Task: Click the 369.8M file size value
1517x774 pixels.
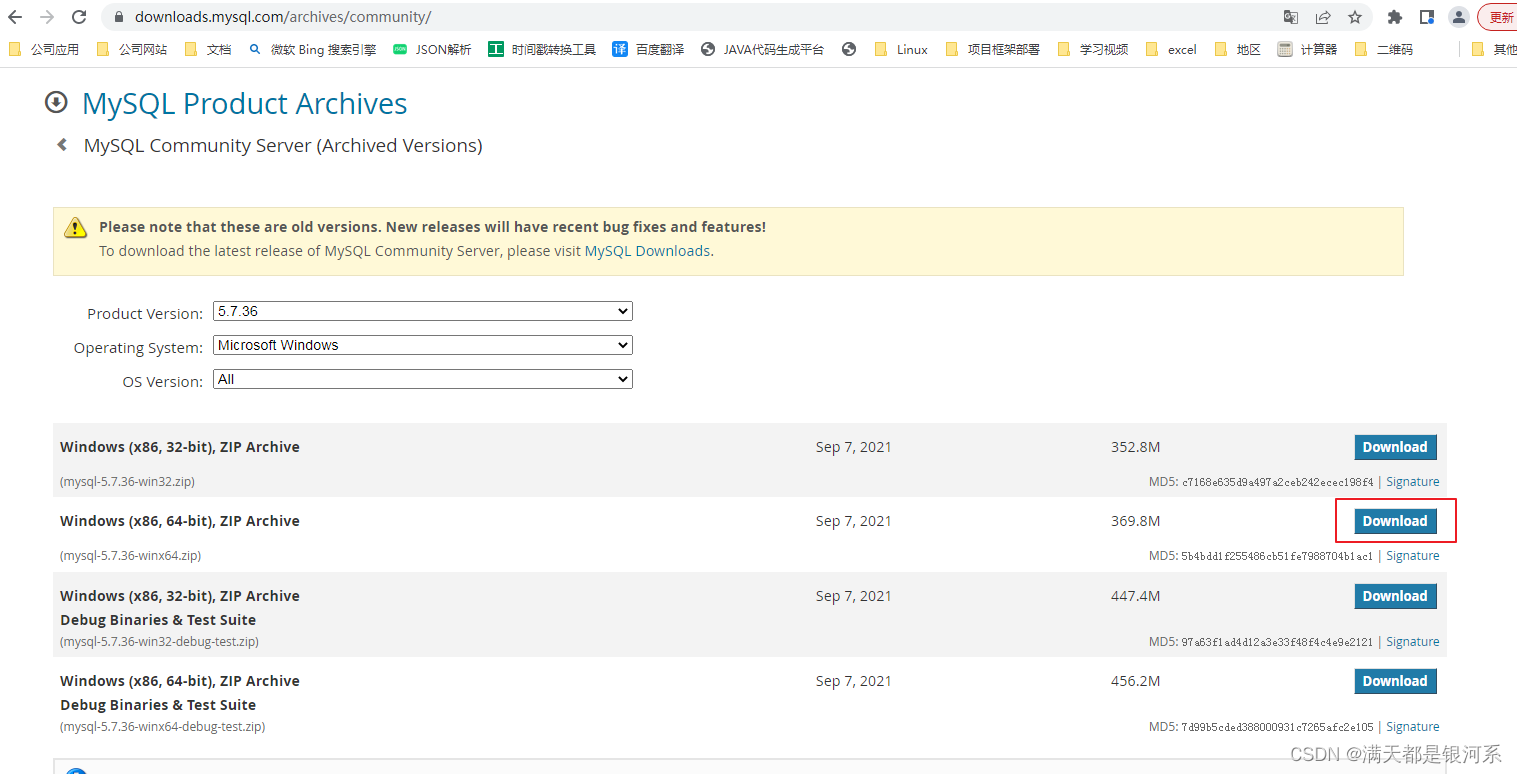Action: (x=1135, y=521)
